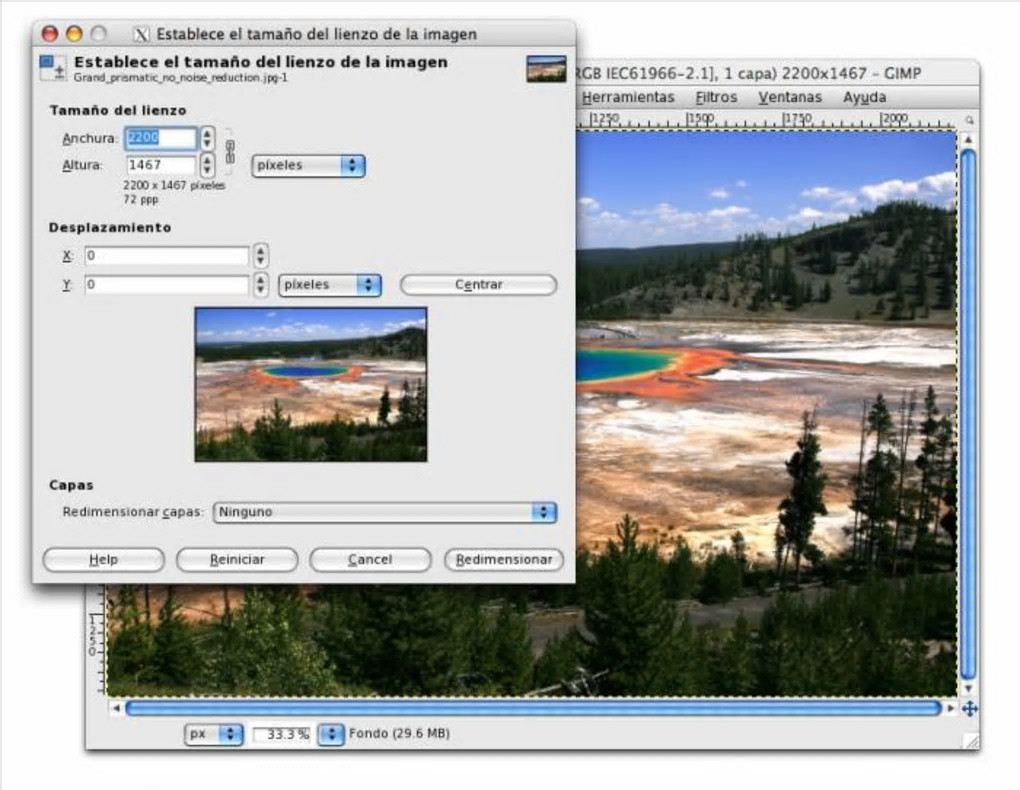
Task: Open the zoom level dropdown arrow
Action: click(331, 735)
